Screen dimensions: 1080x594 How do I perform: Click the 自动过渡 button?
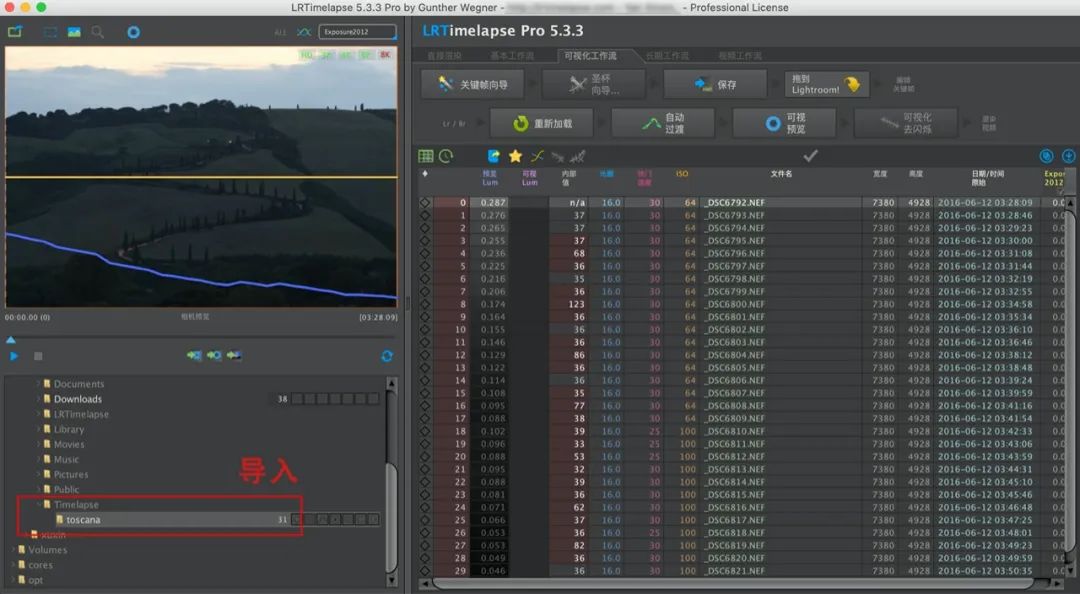pos(663,123)
